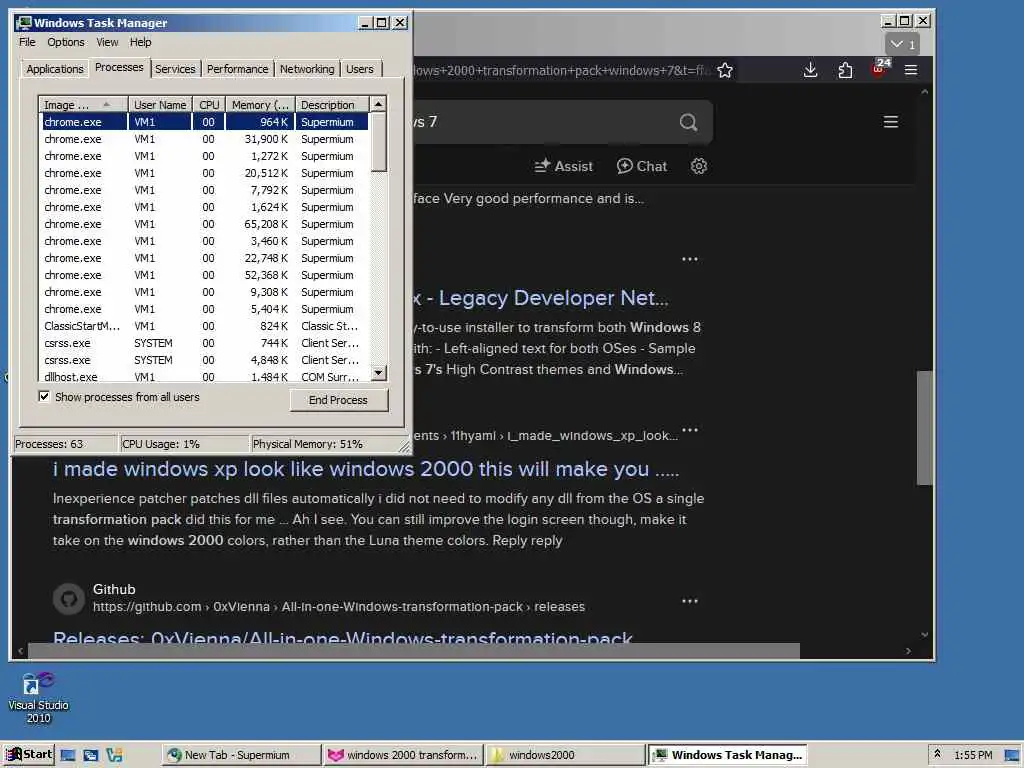Open options dots for Legacy Developer Net result
Screen dimensions: 1024x768
(690, 259)
